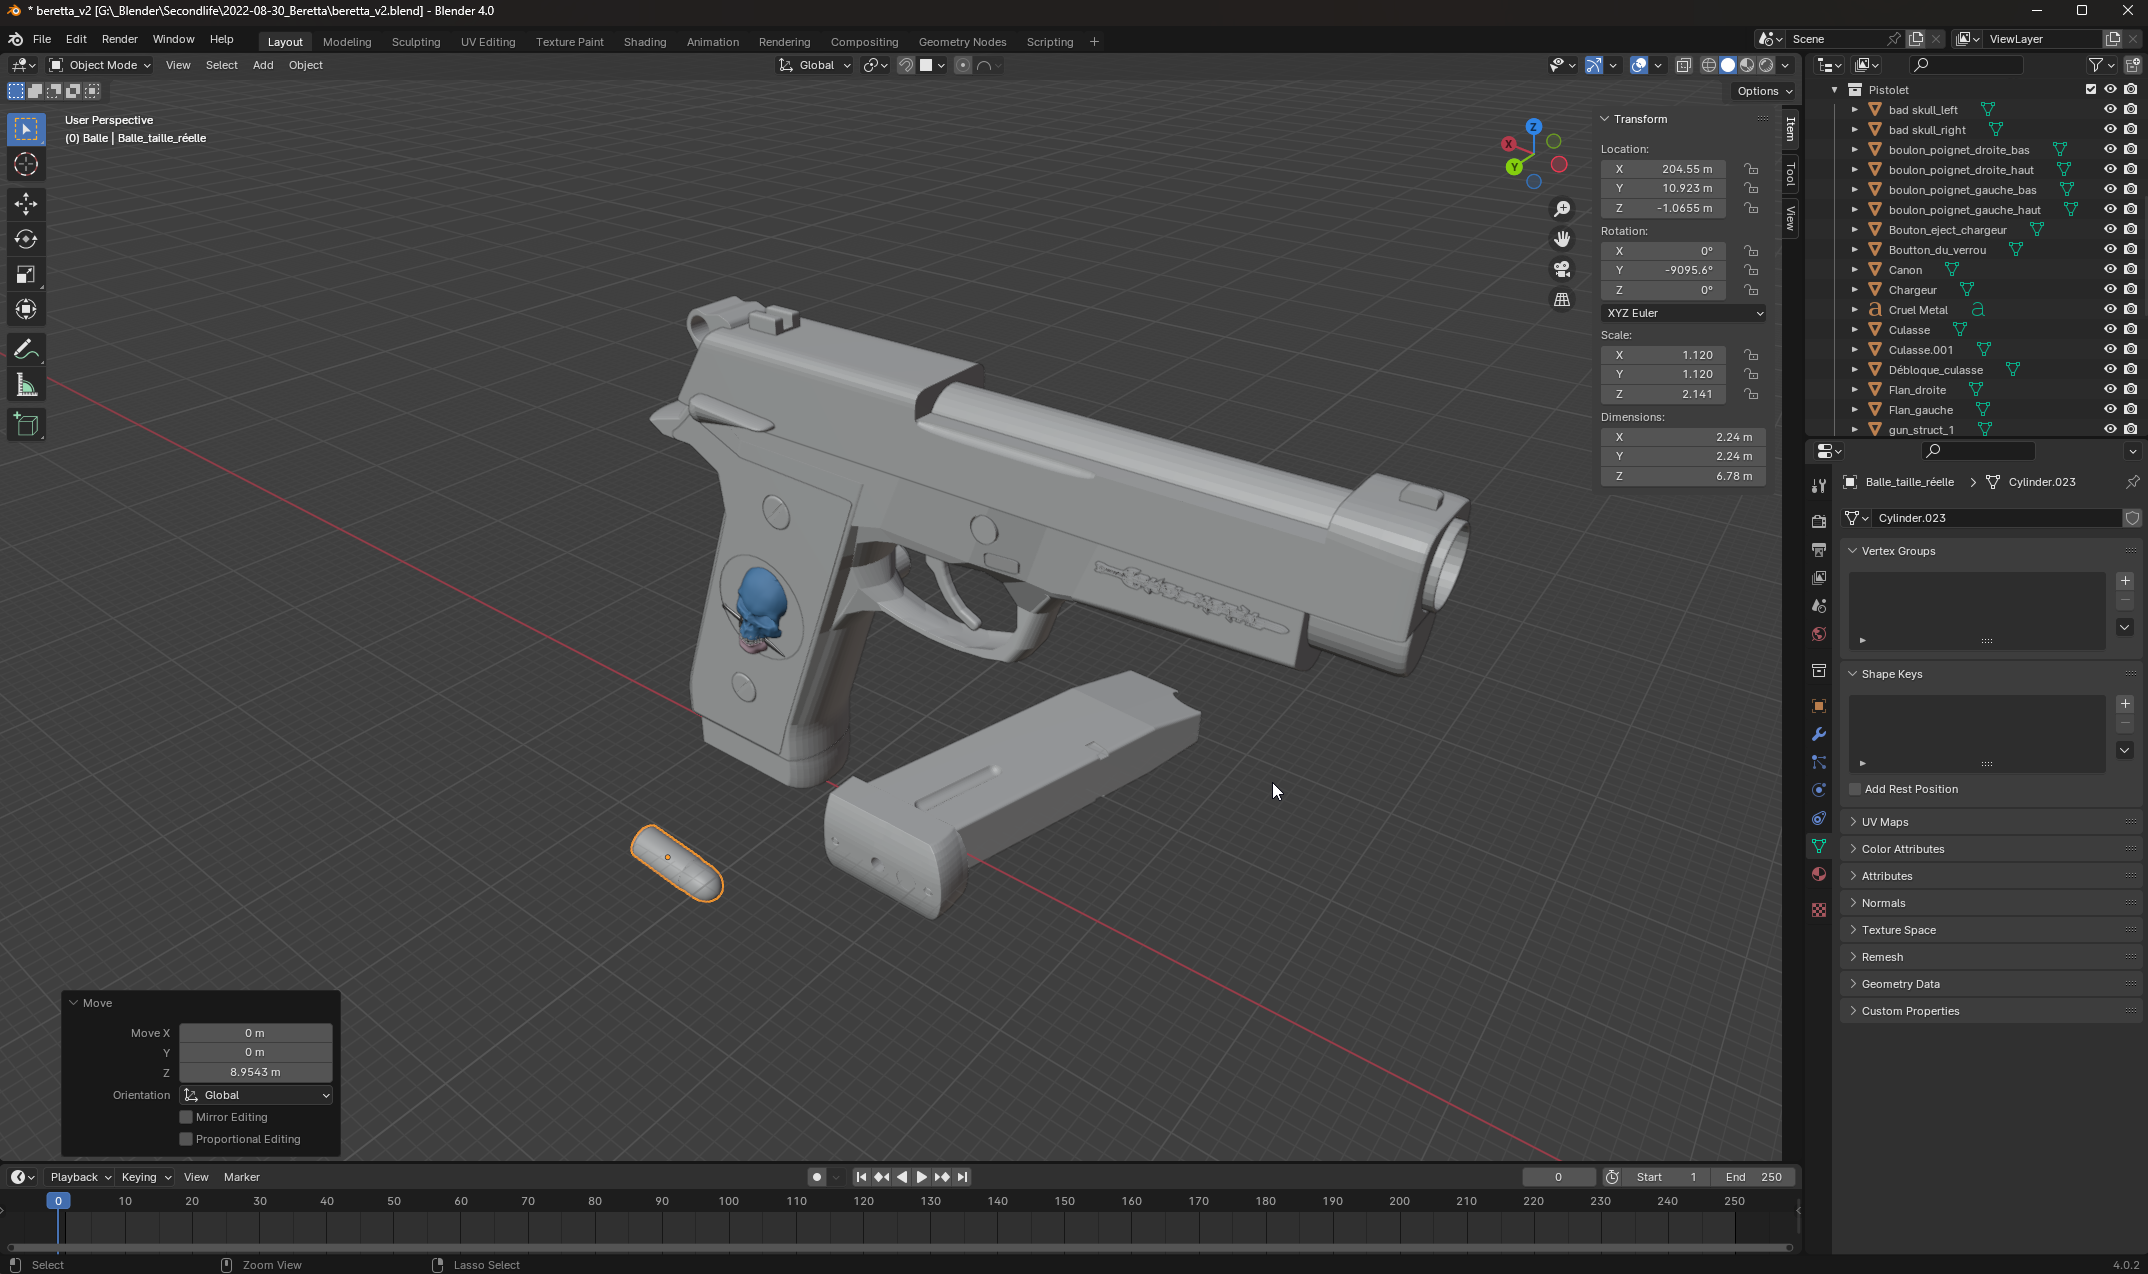Viewport: 2148px width, 1274px height.
Task: Switch to the UV Editing workspace tab
Action: (x=488, y=42)
